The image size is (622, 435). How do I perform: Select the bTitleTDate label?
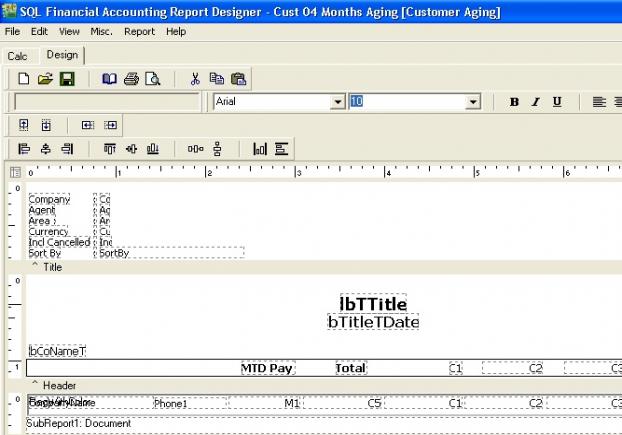(373, 322)
